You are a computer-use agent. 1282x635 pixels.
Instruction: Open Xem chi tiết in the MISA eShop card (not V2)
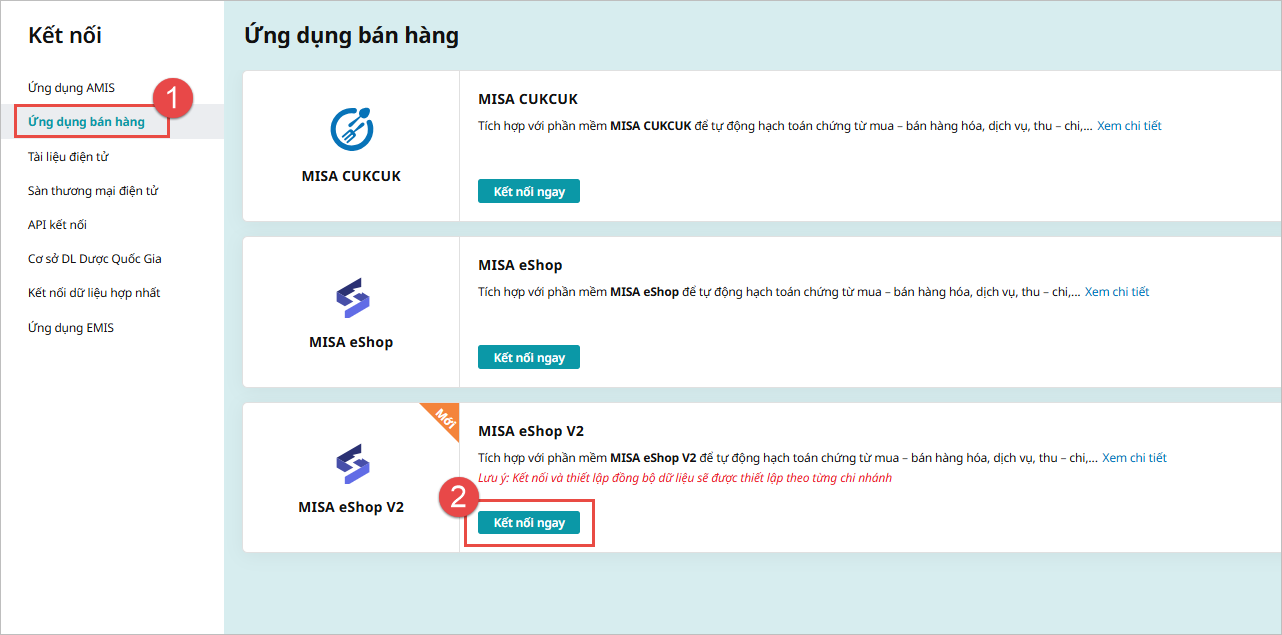(1117, 292)
